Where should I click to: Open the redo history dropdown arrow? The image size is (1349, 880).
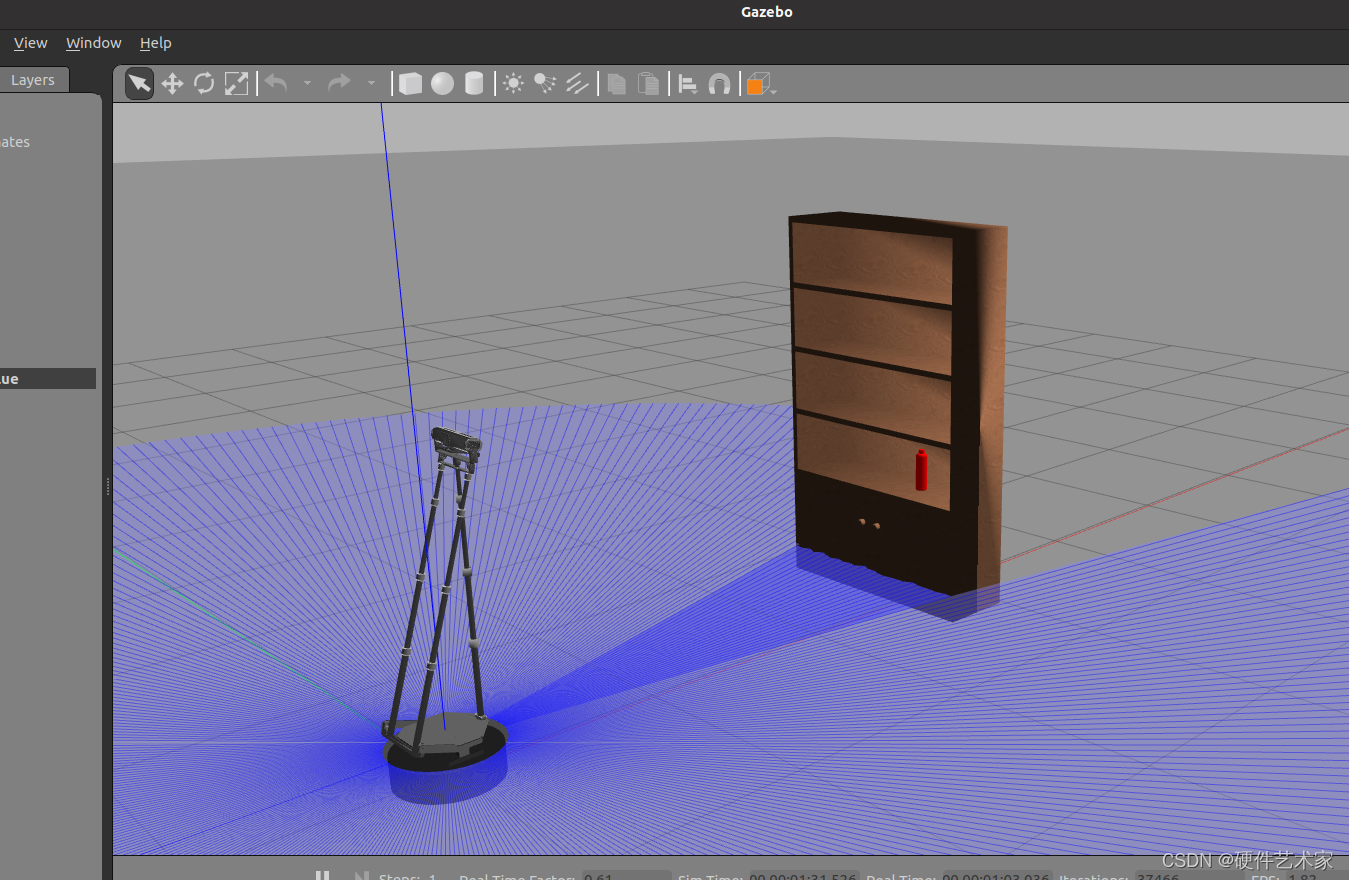tap(371, 83)
